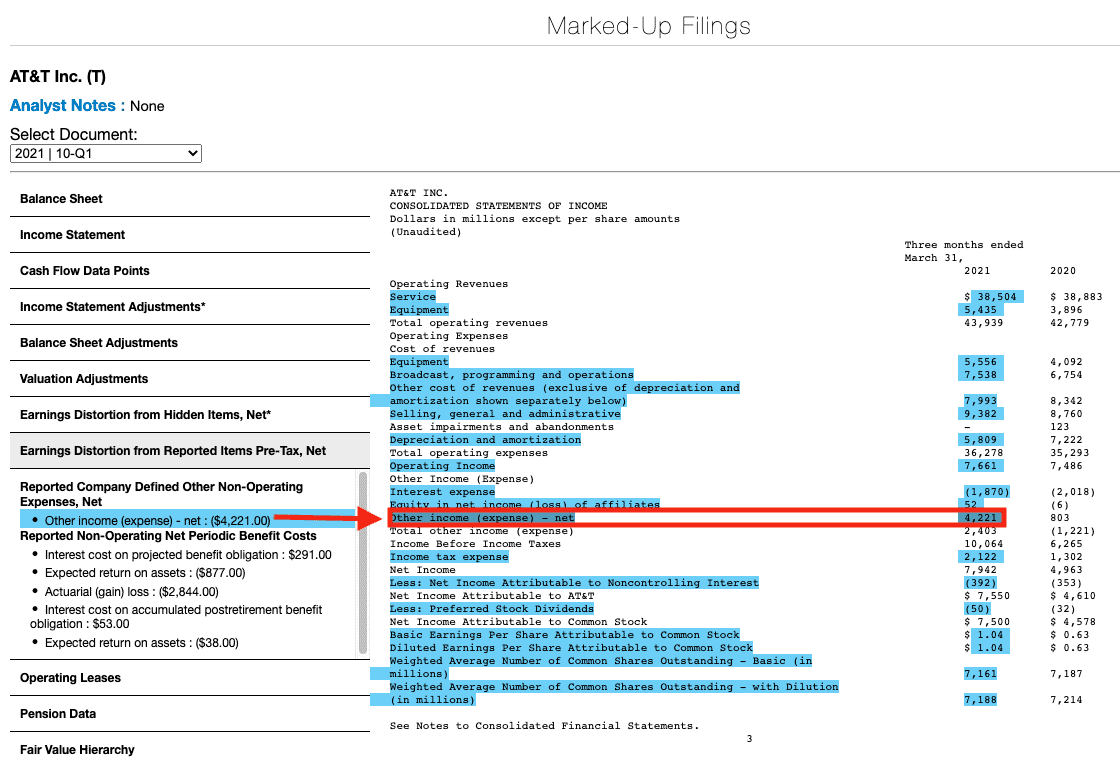Select Actuarial (gain) loss item
The width and height of the screenshot is (1120, 761).
tap(131, 592)
